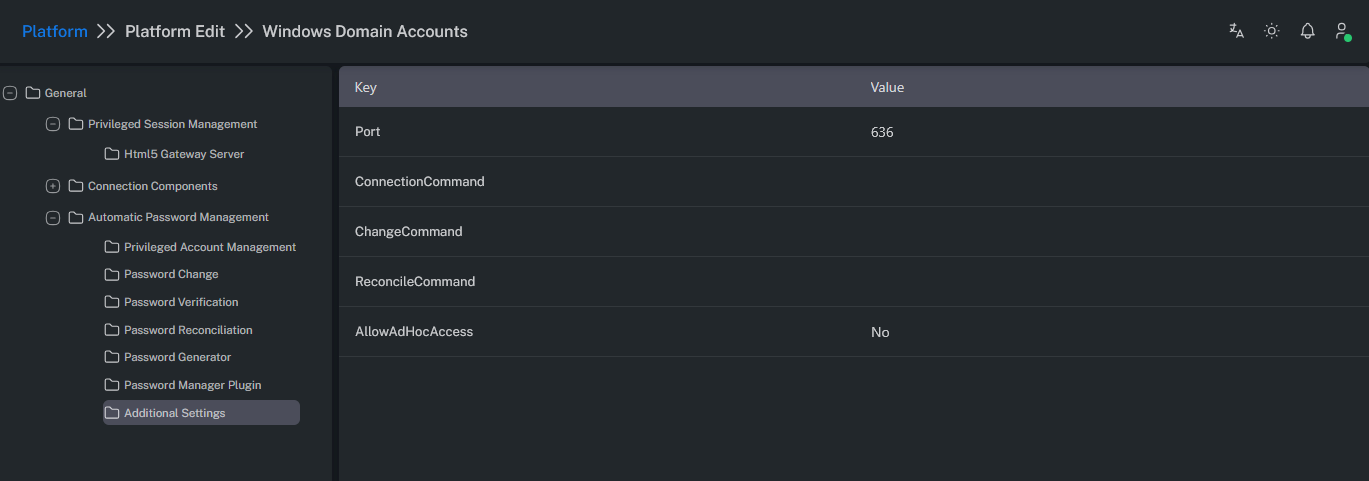Collapse Privileged Session Management node
The height and width of the screenshot is (481, 1369).
[53, 124]
